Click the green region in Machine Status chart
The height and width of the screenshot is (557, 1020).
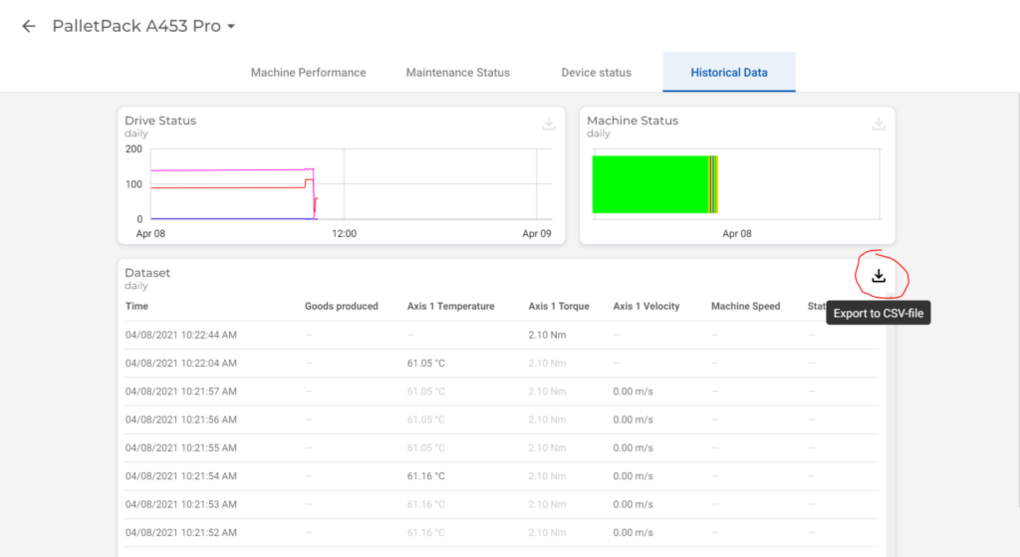[x=650, y=184]
